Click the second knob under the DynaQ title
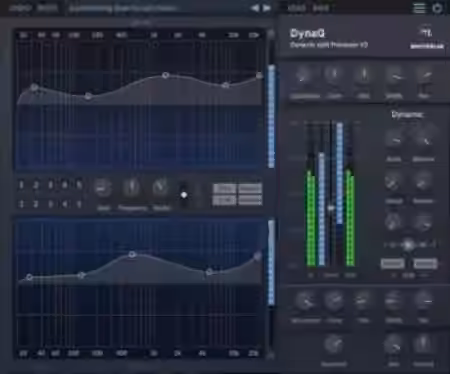Screen dimensions: 450x374 tap(333, 75)
